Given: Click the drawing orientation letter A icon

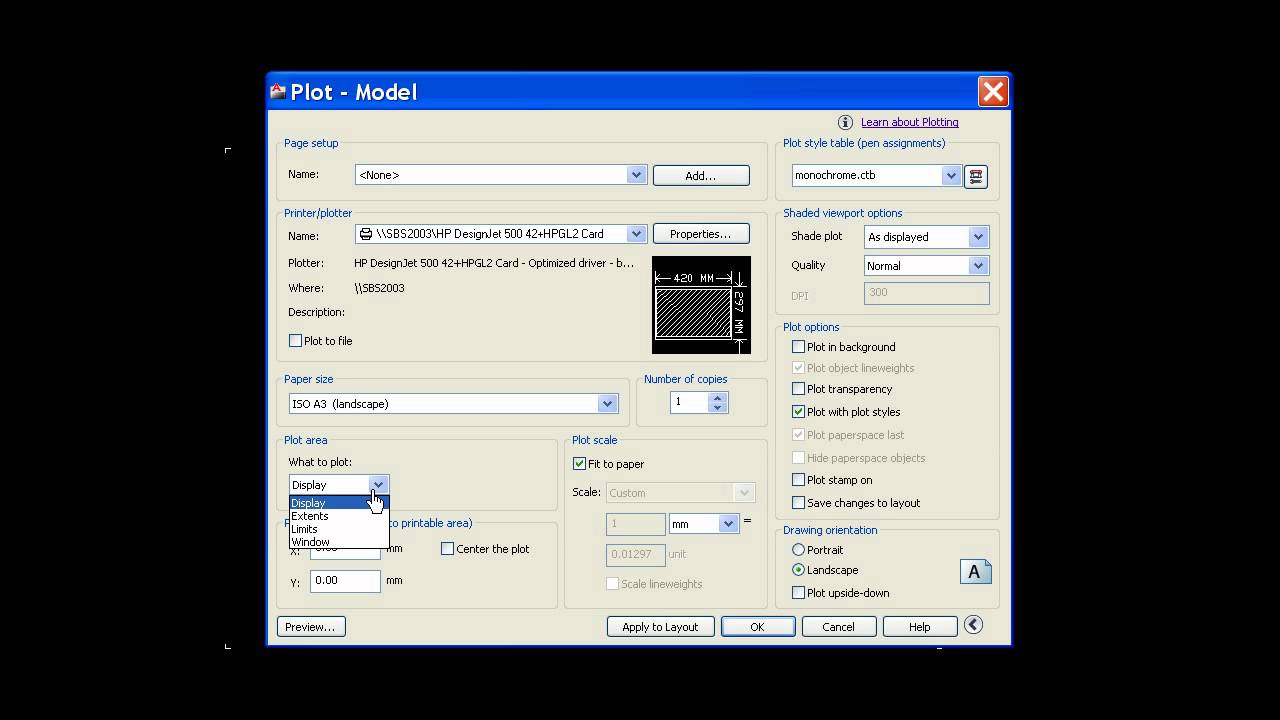Looking at the screenshot, I should (x=975, y=571).
